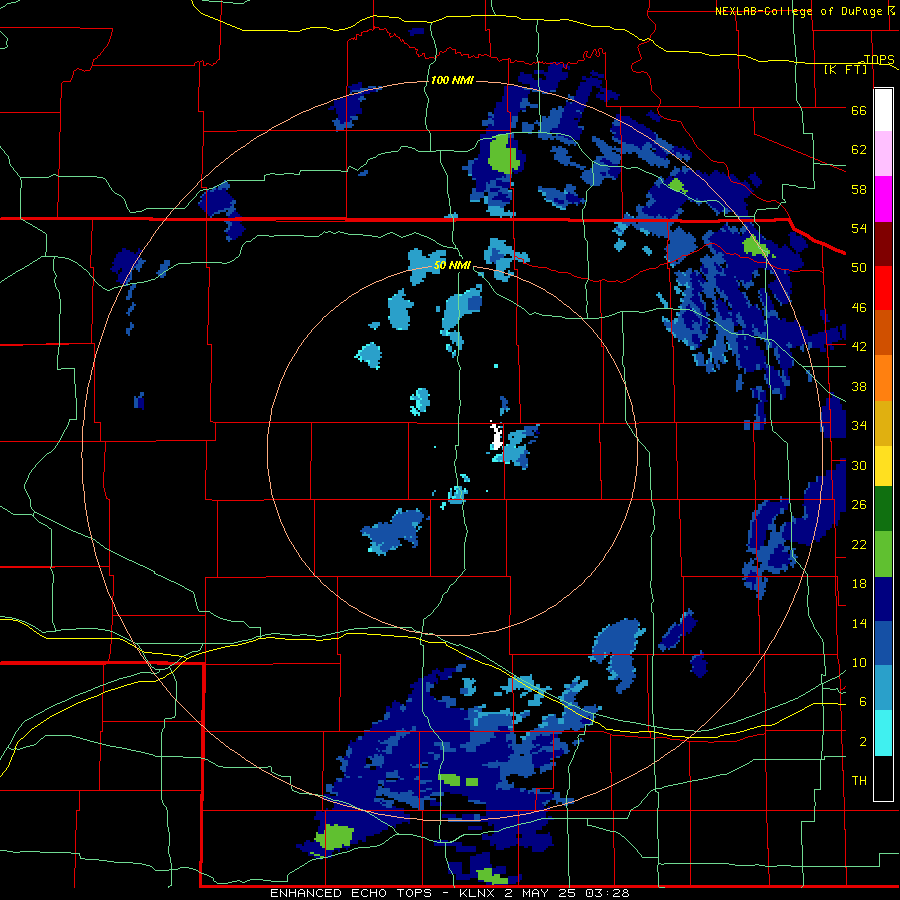Pick the dark green color bar swatch
This screenshot has height=900, width=900.
(x=883, y=509)
